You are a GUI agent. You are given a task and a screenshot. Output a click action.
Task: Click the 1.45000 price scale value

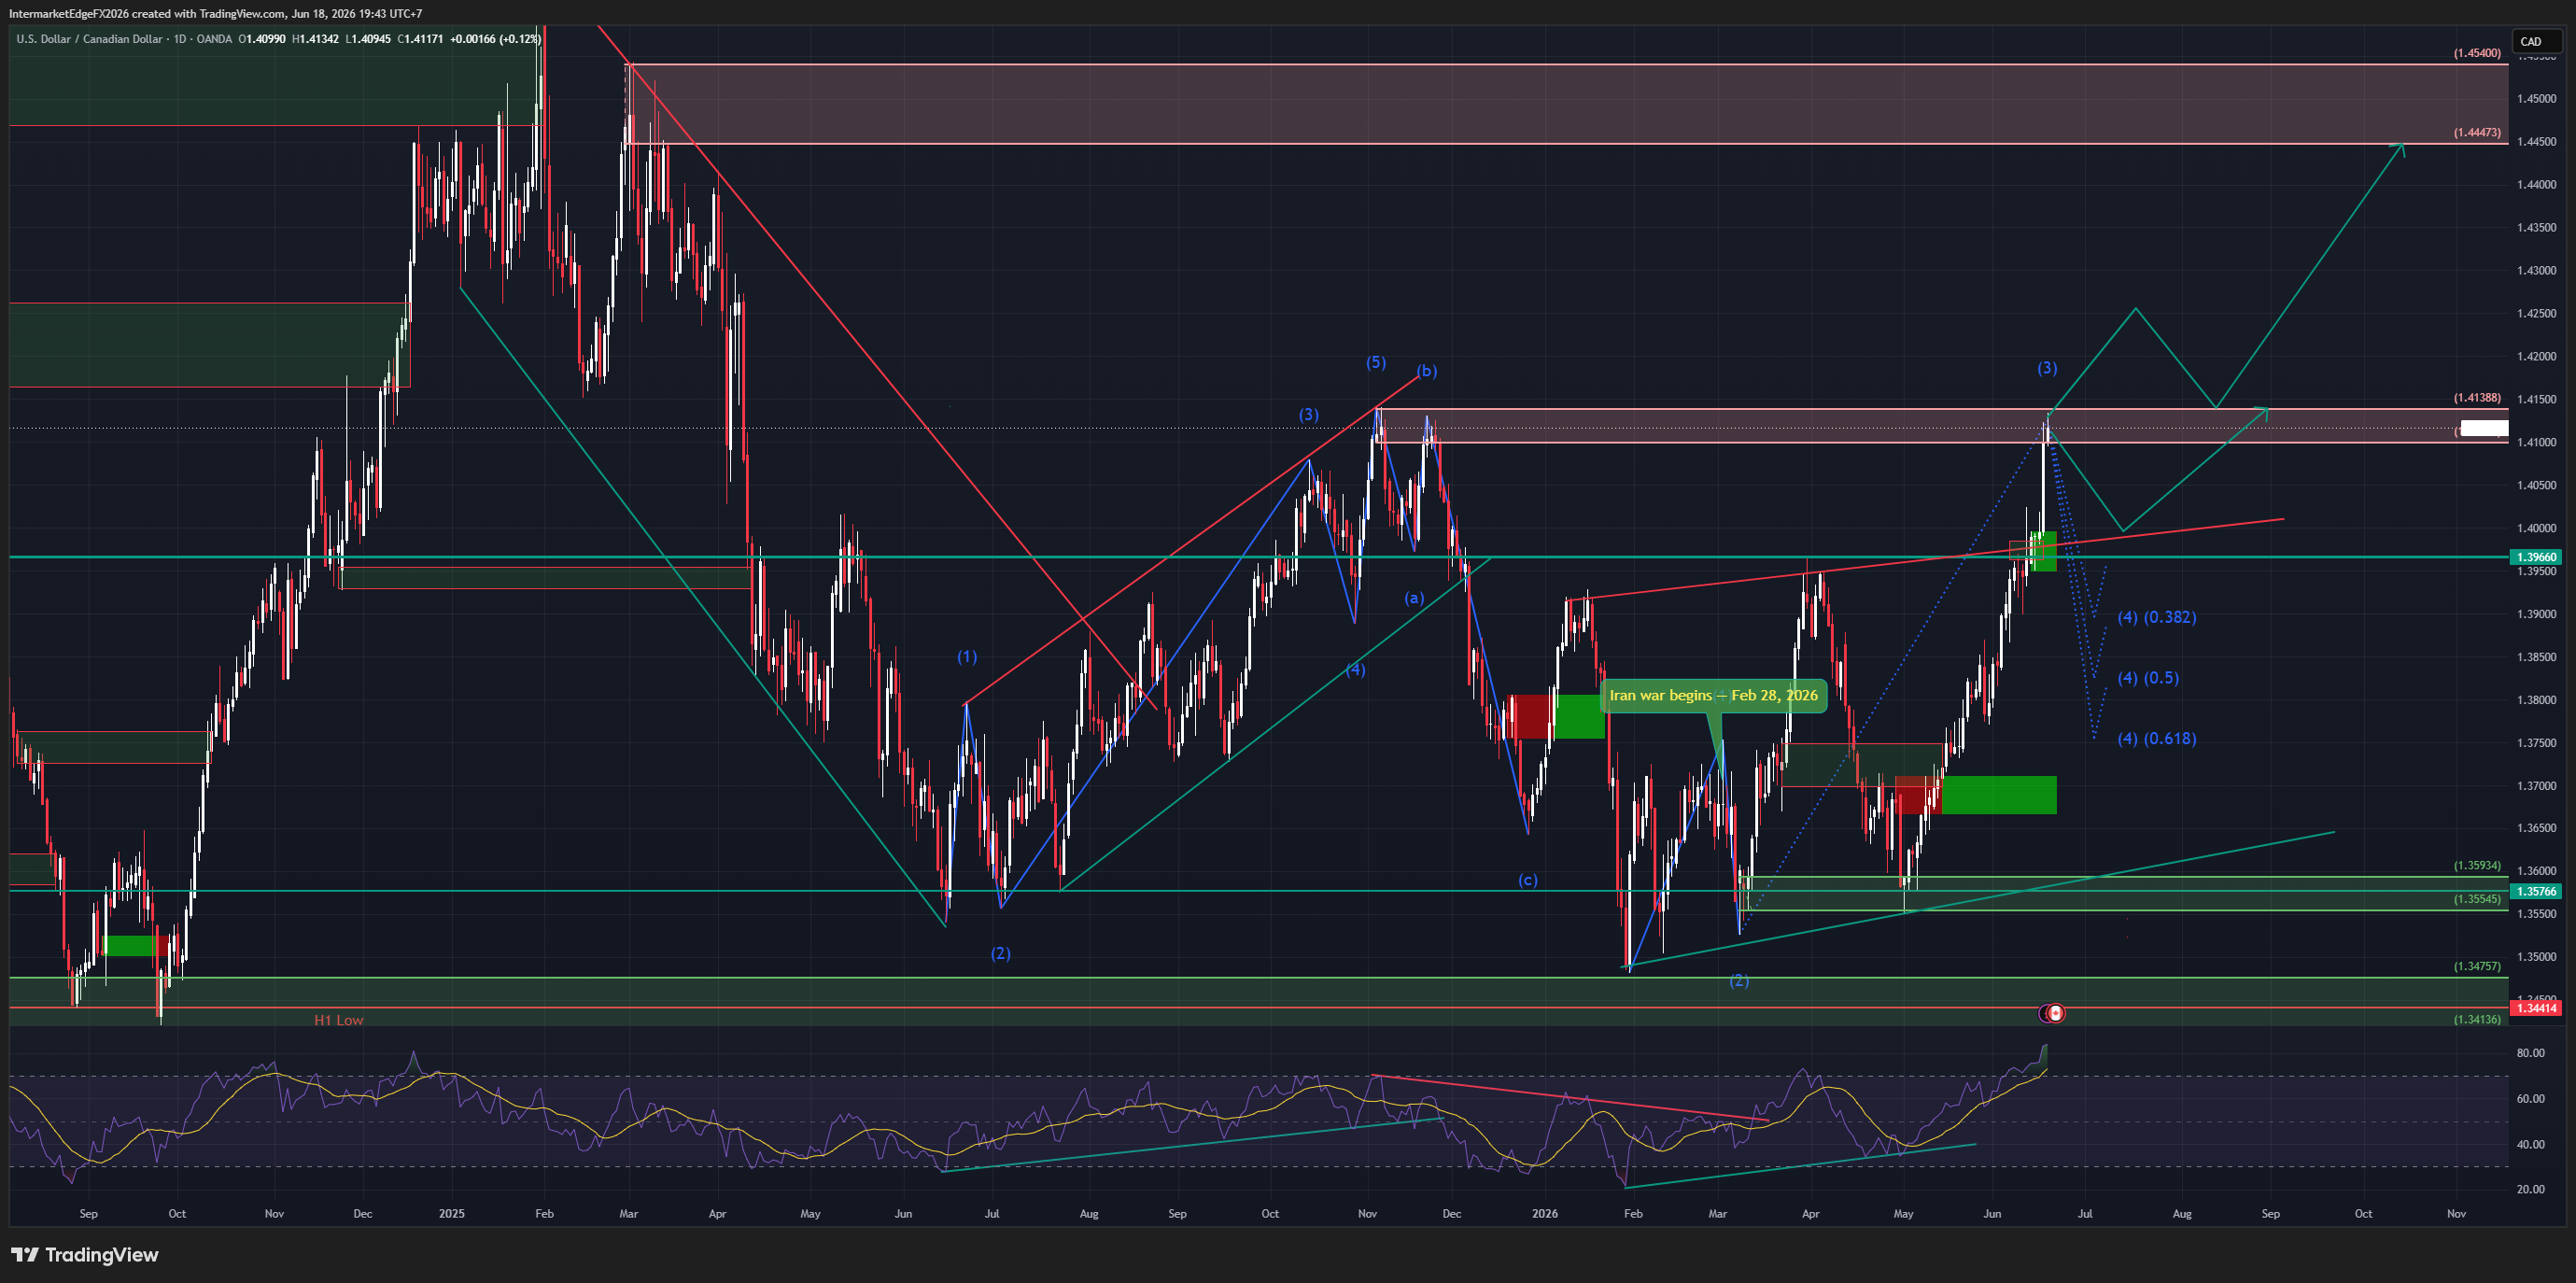click(x=2536, y=99)
